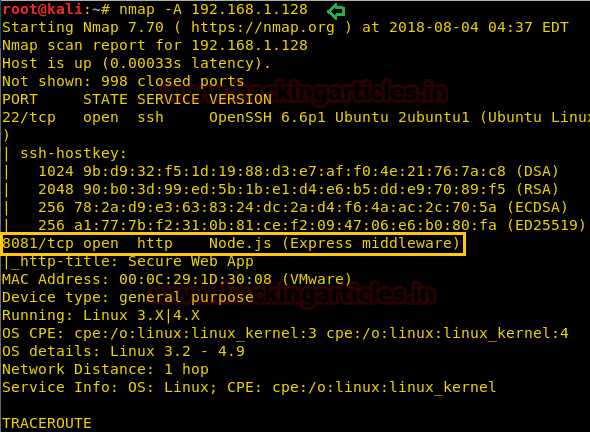Click the highlighted 8081/tcp open http line
Screen dimensions: 590x432
click(x=233, y=243)
